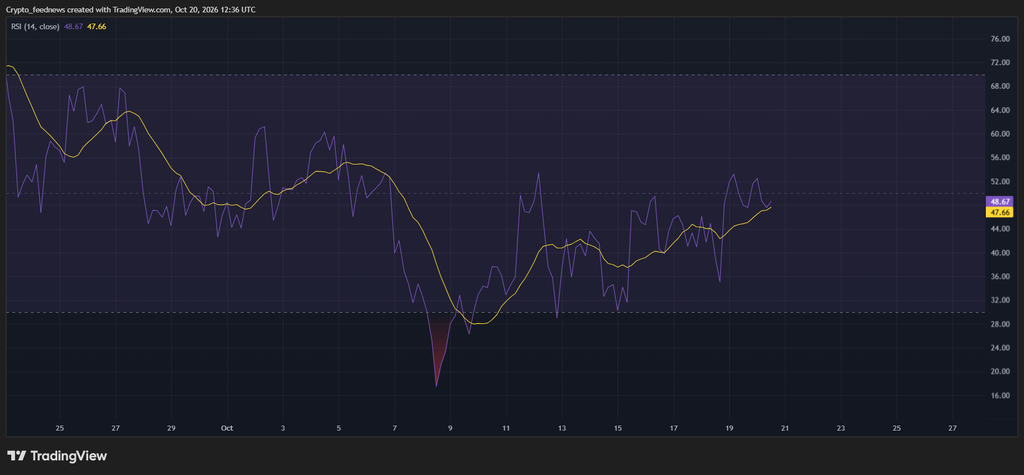Click the Crypto_feednews TradingView.com header text

tap(130, 9)
